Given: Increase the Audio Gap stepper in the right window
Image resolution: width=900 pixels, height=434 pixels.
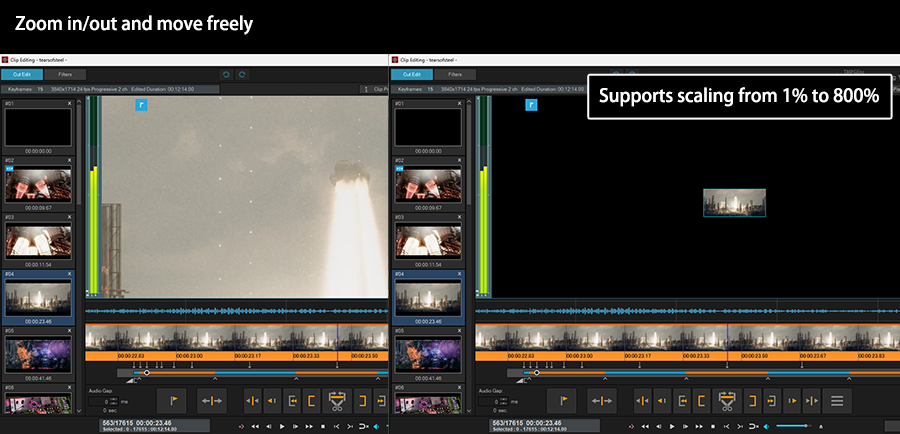Looking at the screenshot, I should [504, 399].
